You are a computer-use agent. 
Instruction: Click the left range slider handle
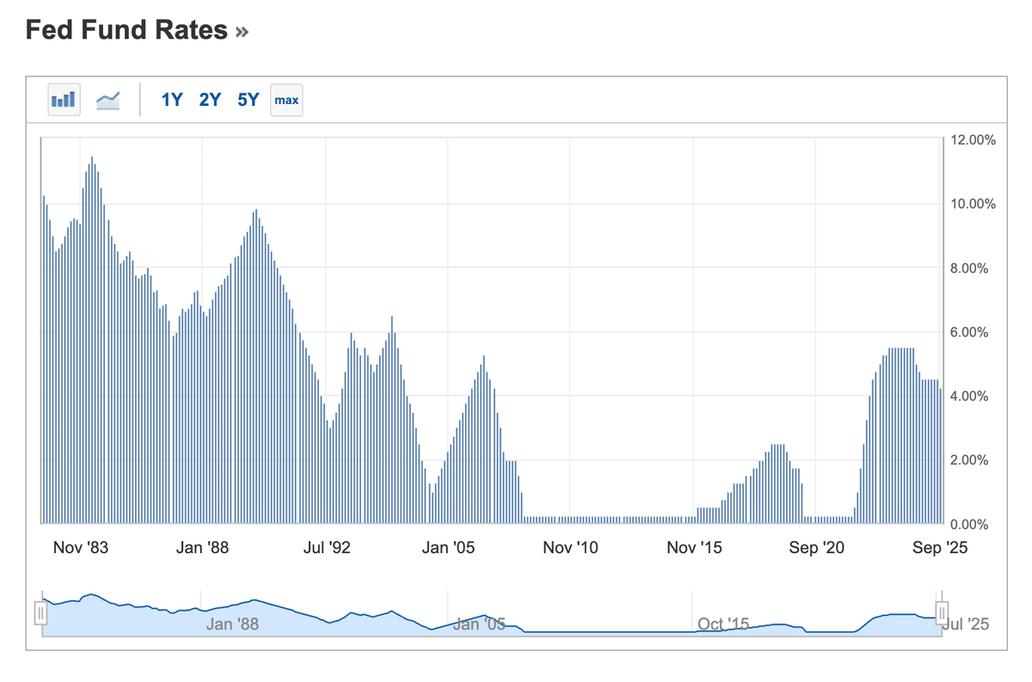coord(41,612)
